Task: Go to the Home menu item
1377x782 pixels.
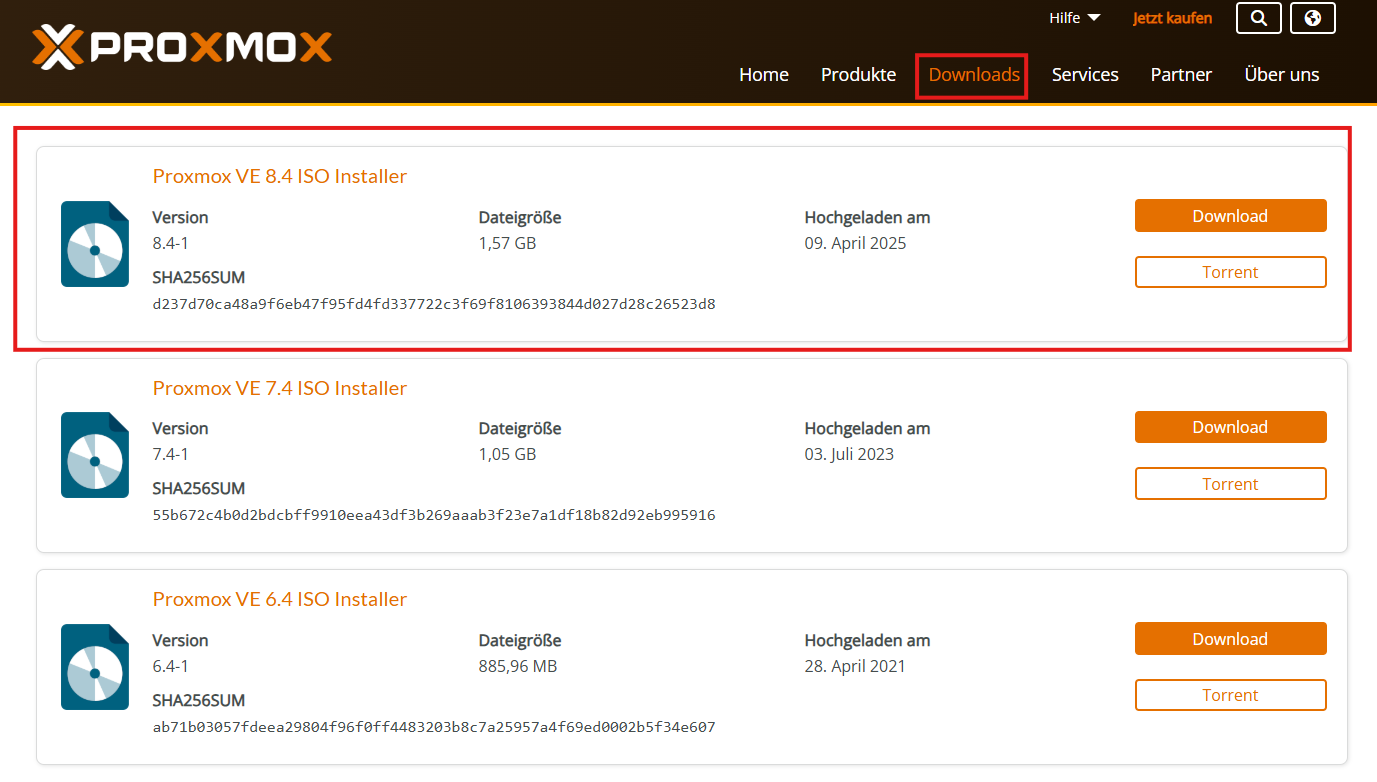Action: (x=764, y=75)
